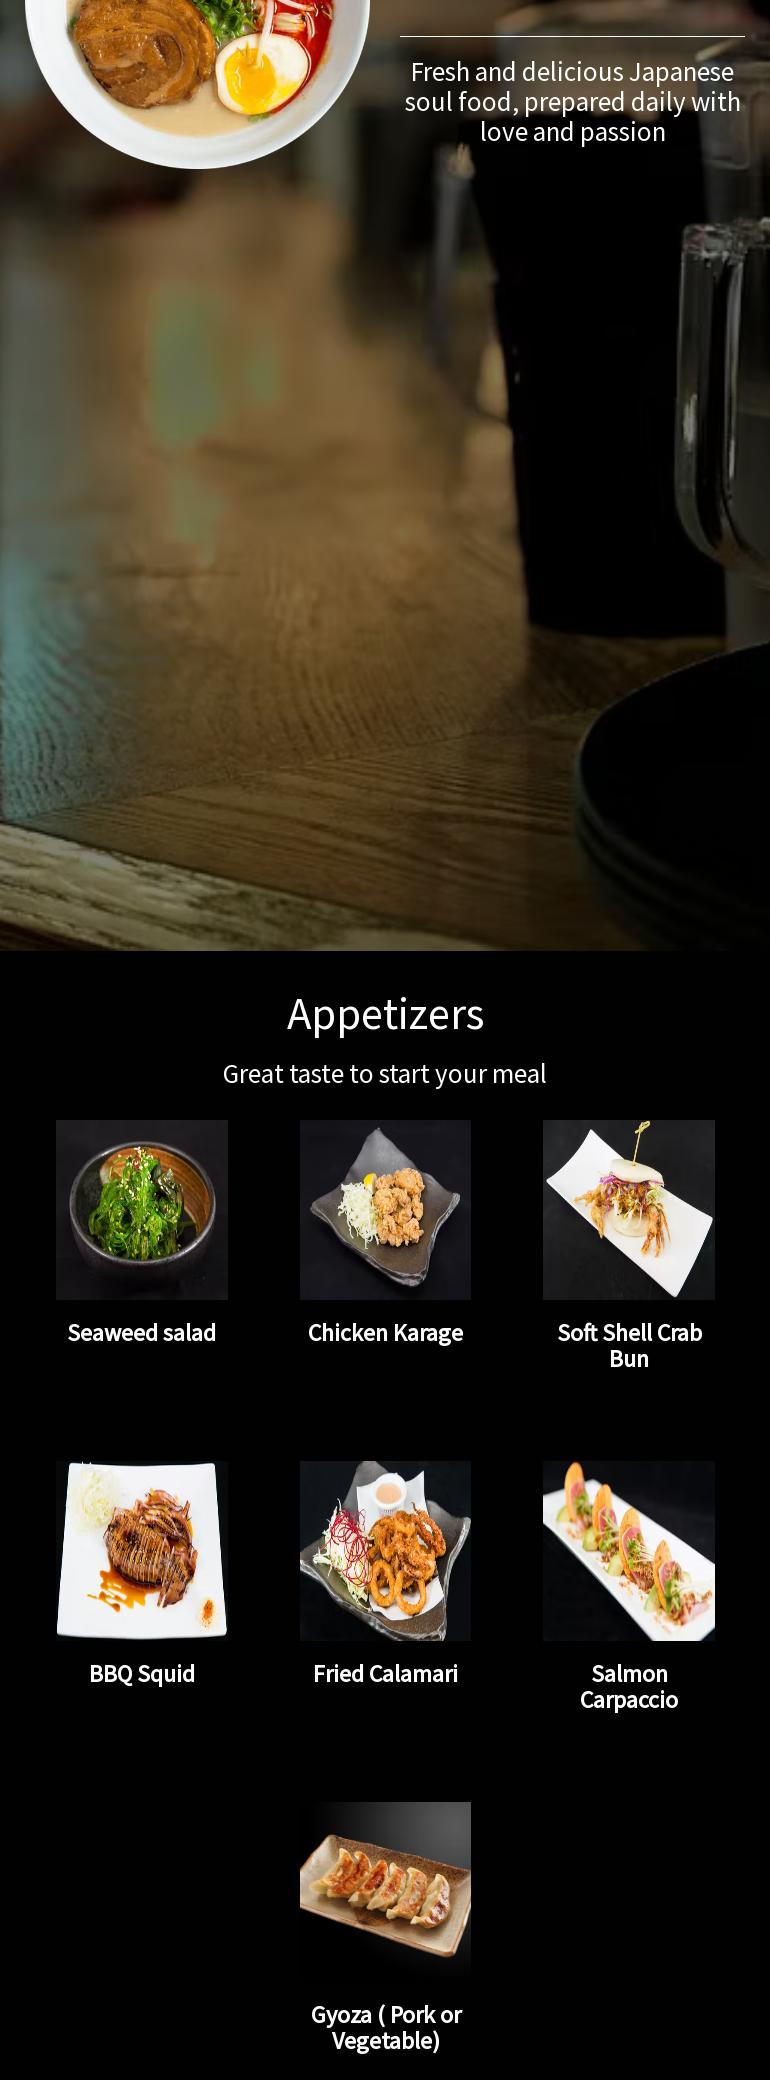
Task: Click the Appetizers section heading
Action: click(x=385, y=1014)
